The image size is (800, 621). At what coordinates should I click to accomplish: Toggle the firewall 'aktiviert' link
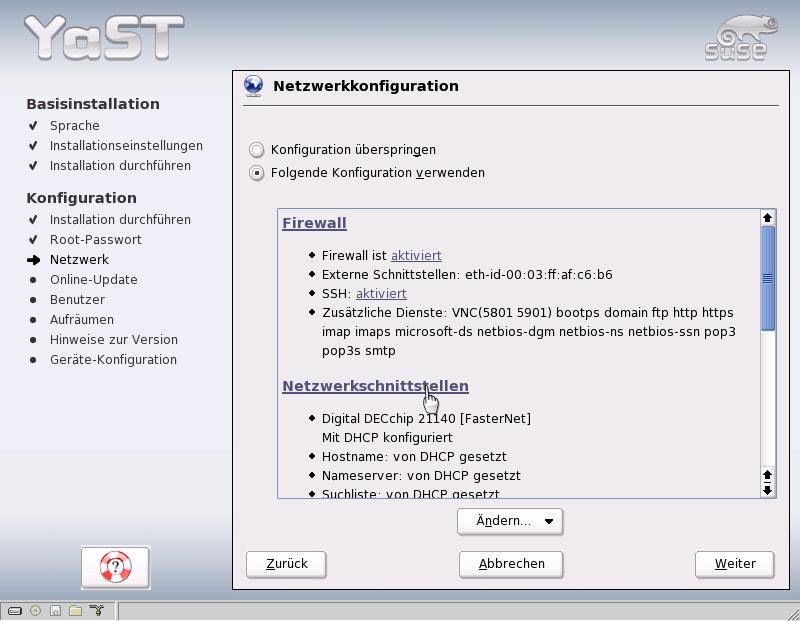(x=416, y=255)
